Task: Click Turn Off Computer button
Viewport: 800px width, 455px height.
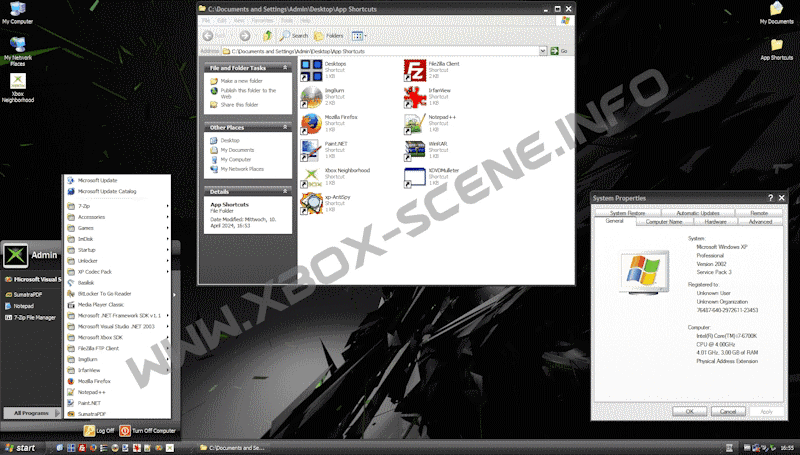Action: (148, 431)
